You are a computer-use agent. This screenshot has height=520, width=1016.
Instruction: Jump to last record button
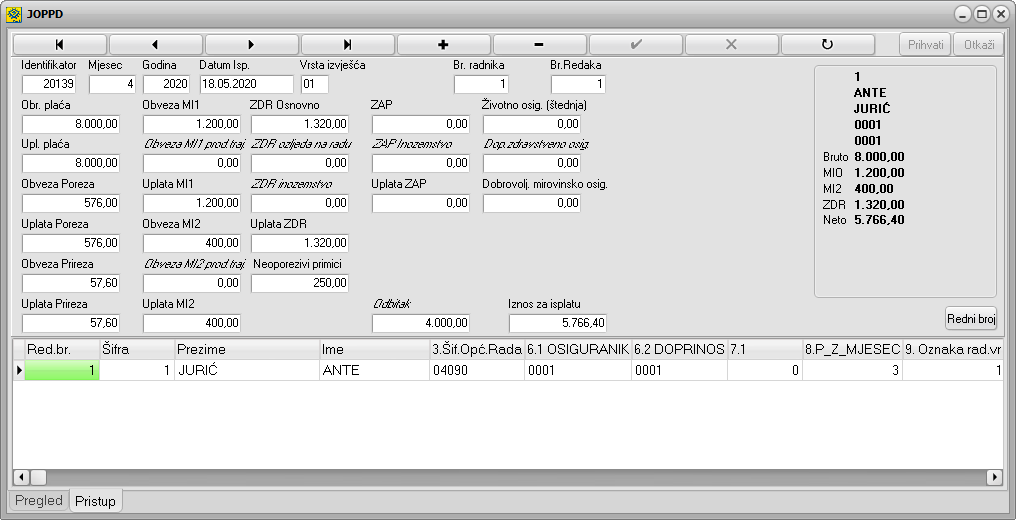[x=347, y=45]
